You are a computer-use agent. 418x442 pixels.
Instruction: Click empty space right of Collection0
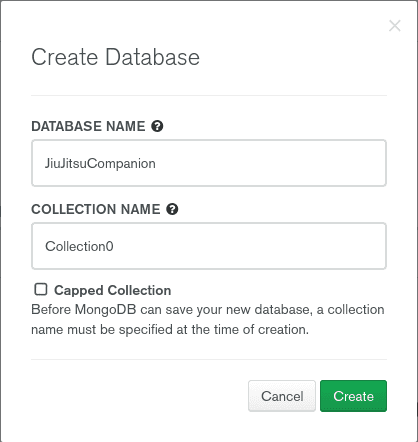pyautogui.click(x=250, y=246)
